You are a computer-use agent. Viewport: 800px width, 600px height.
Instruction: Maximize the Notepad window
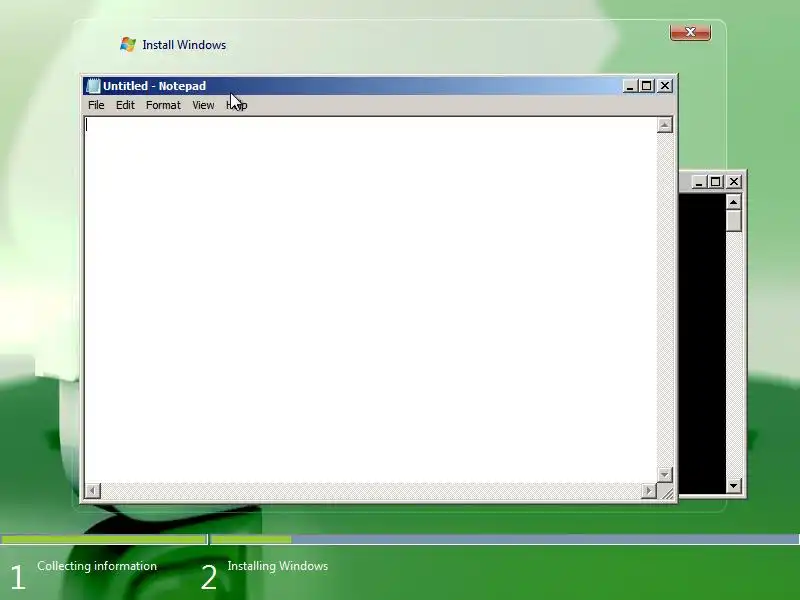click(x=646, y=86)
